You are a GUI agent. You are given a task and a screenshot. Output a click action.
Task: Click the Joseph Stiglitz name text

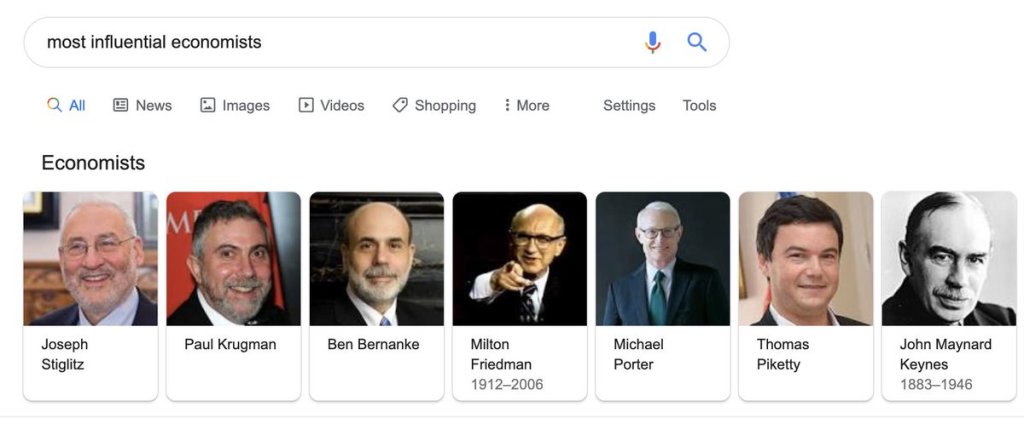[x=64, y=354]
